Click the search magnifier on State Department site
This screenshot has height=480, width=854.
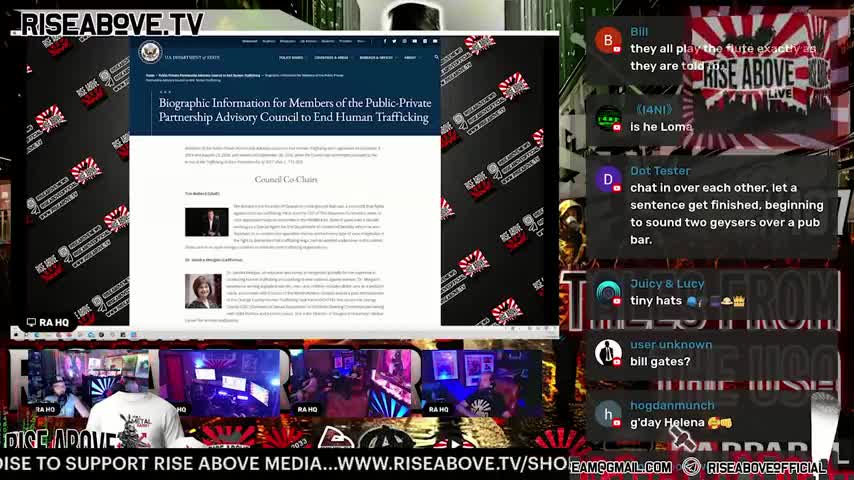tap(436, 57)
